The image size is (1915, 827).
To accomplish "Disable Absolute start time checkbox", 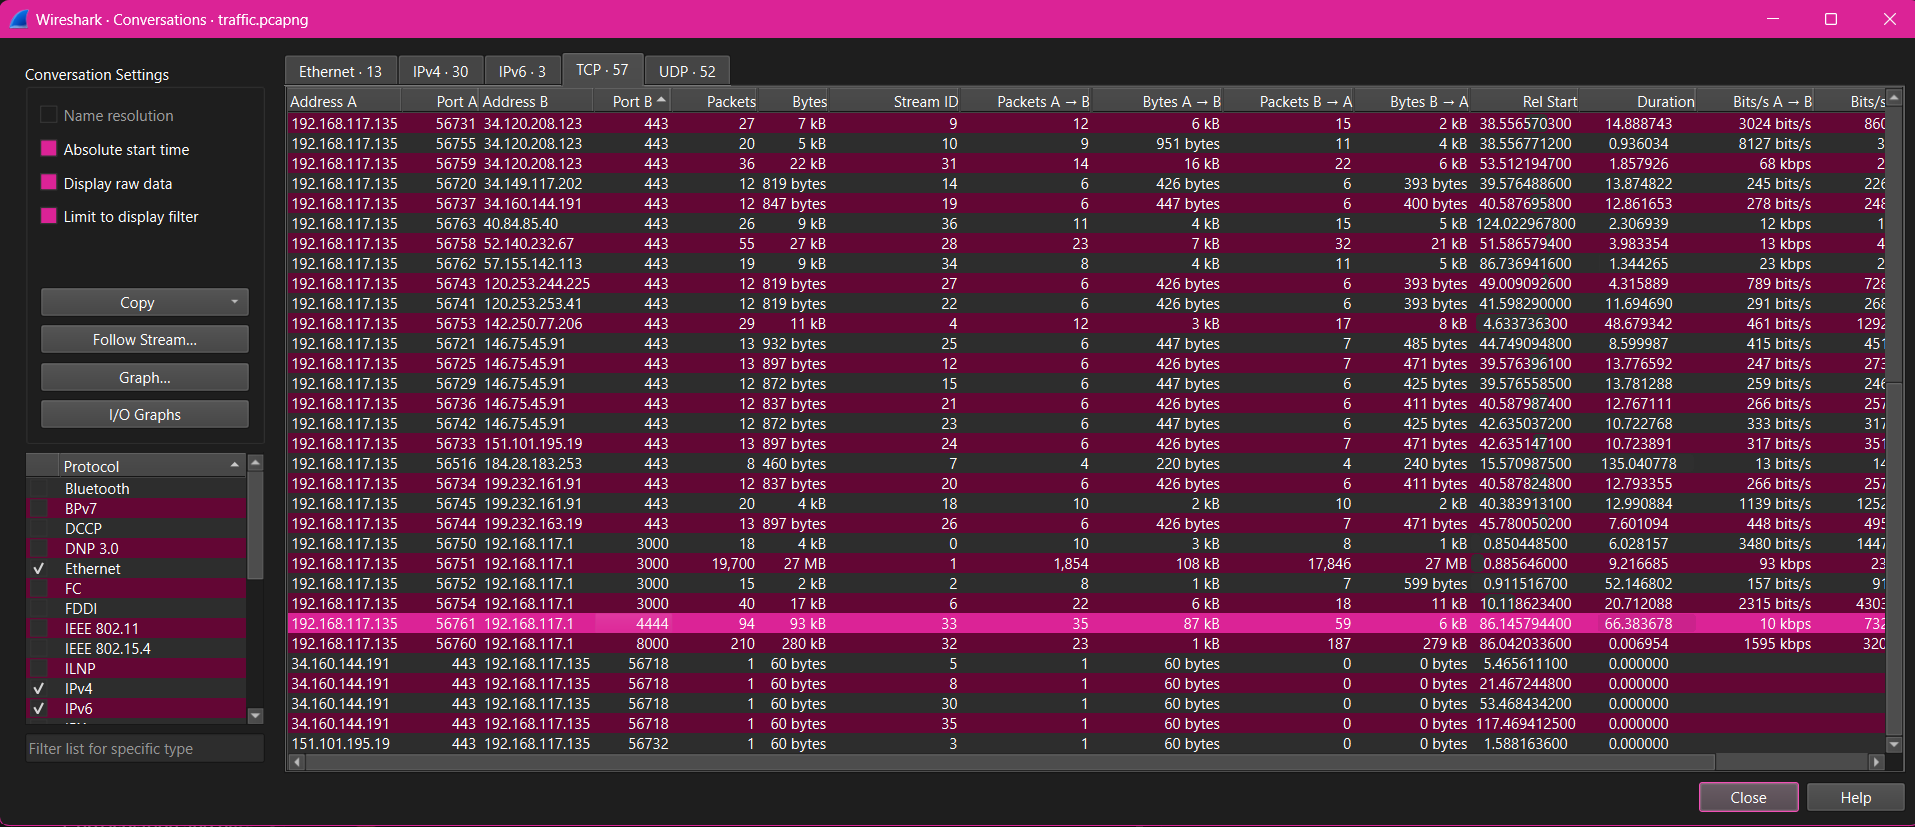I will click(x=48, y=149).
